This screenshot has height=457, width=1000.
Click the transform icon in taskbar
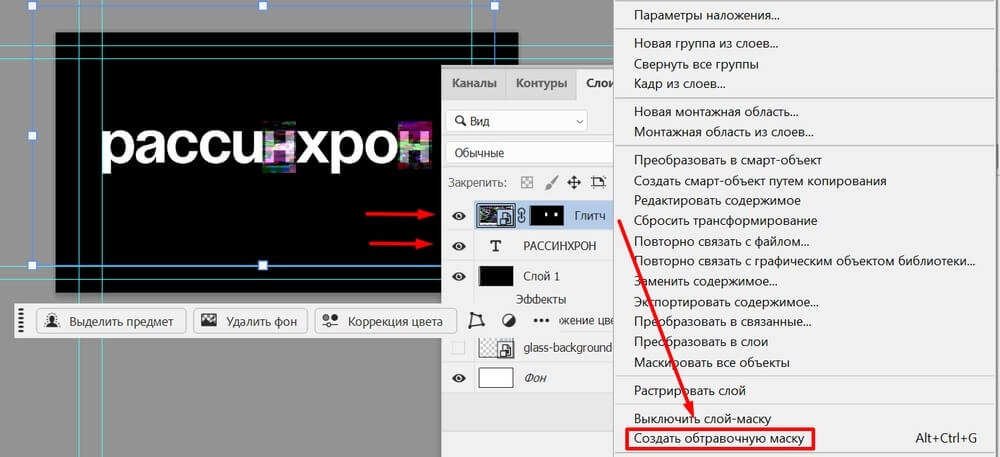[476, 321]
